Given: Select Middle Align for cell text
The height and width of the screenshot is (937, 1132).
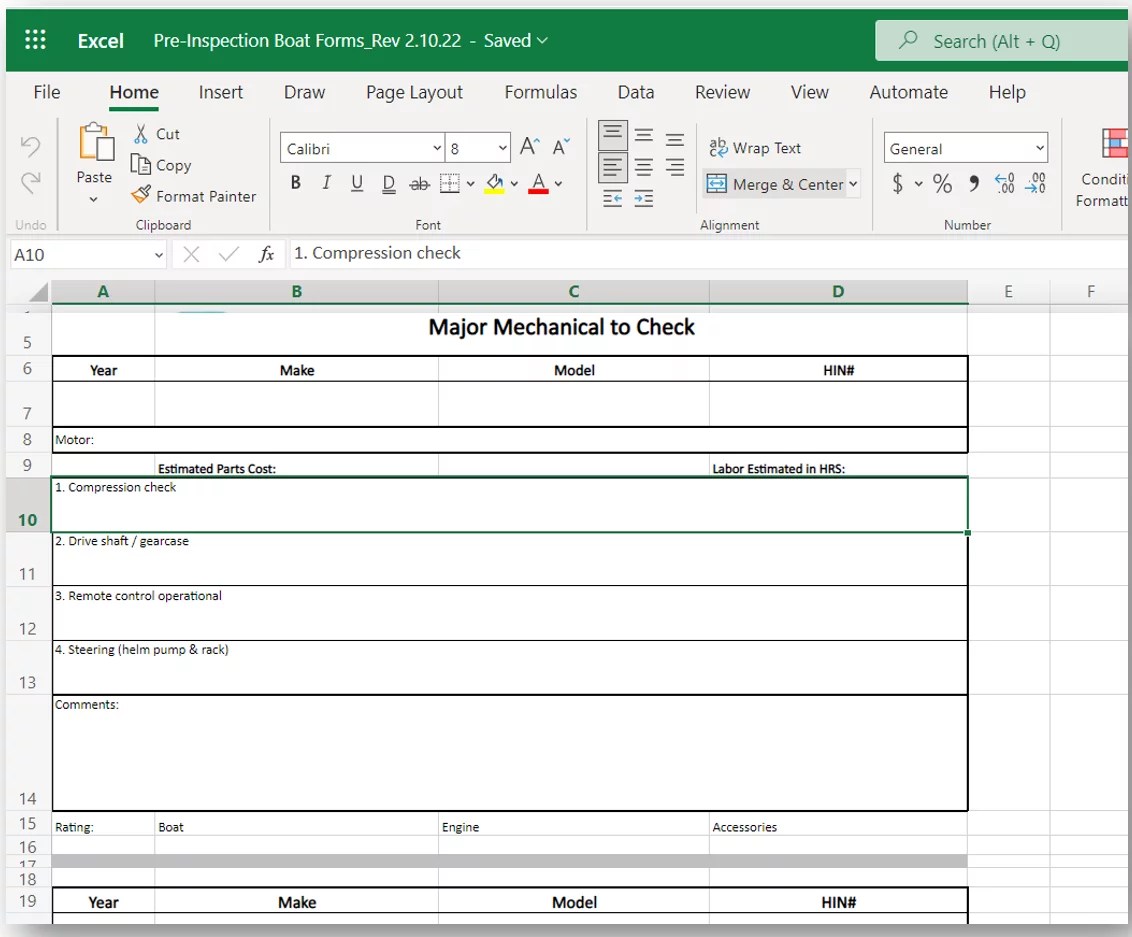Looking at the screenshot, I should coord(644,135).
